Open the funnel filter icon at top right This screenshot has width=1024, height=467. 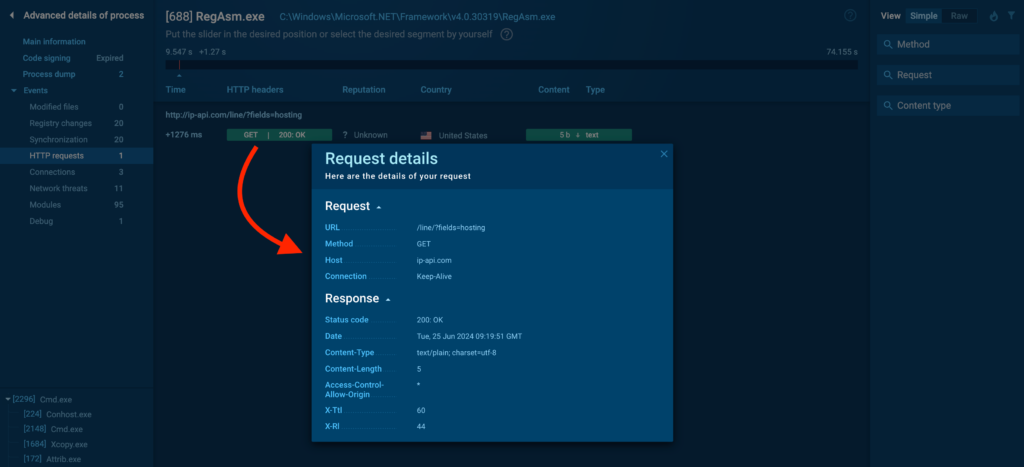(x=1010, y=16)
